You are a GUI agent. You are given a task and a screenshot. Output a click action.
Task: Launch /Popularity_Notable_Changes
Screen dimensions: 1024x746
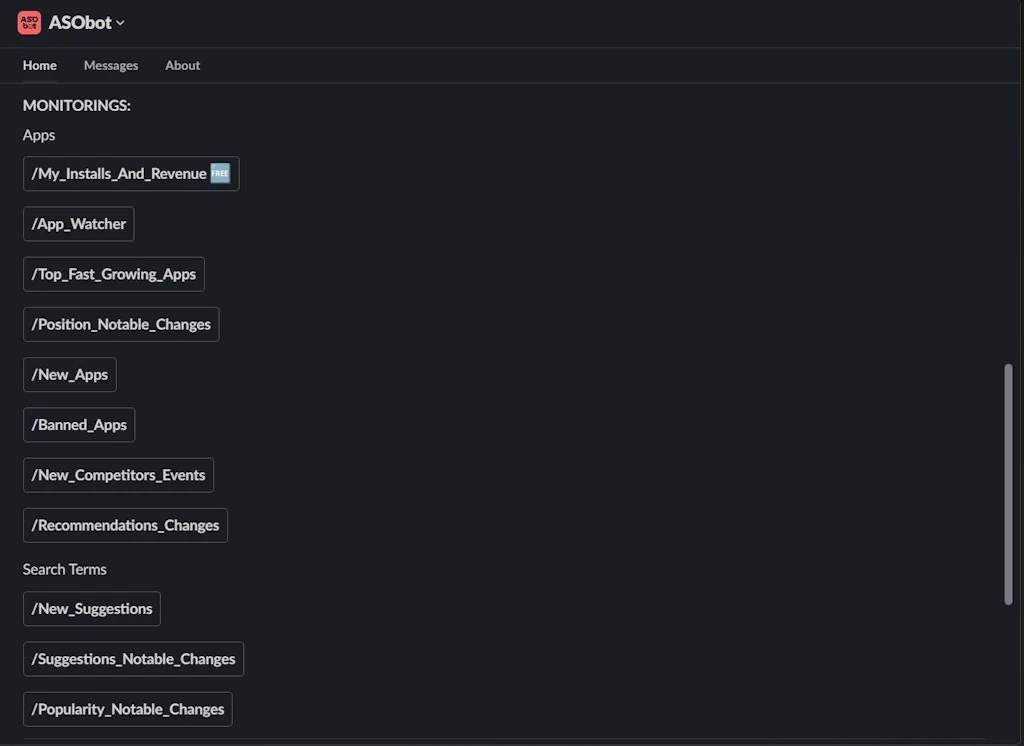127,708
